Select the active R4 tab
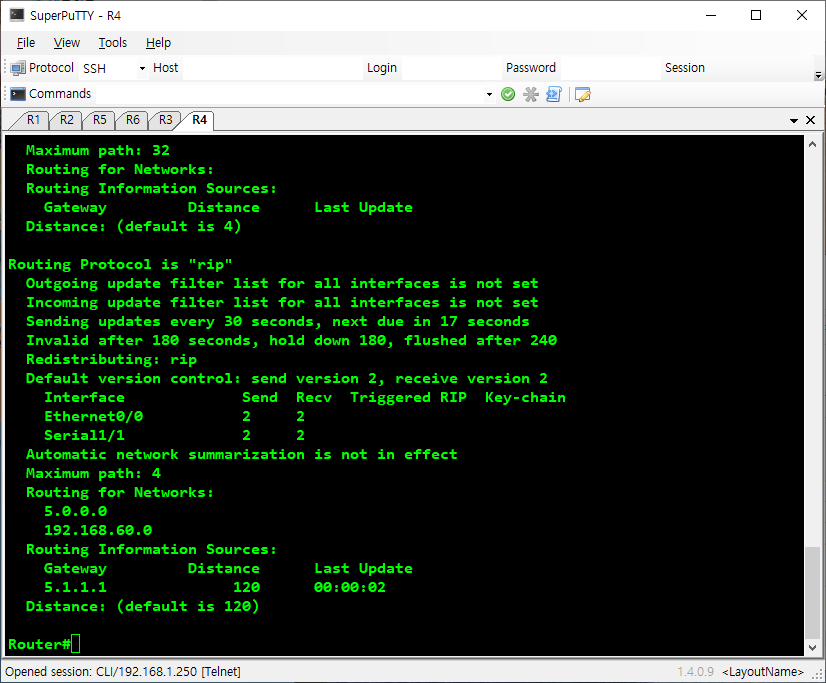 199,120
